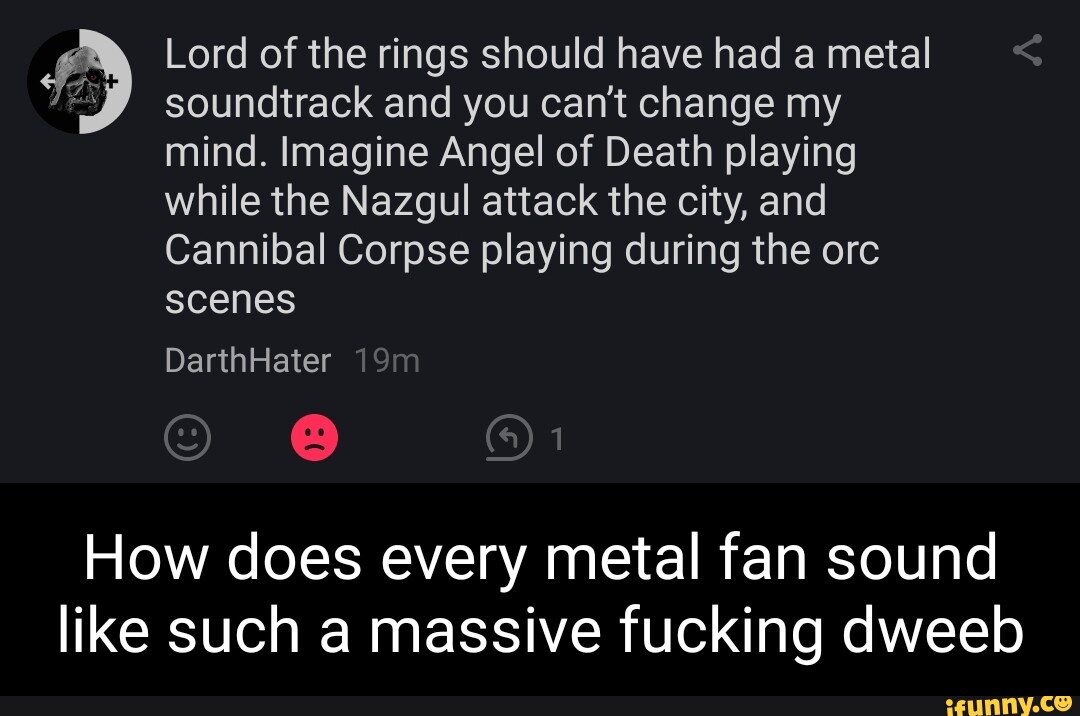
Task: Click the word 'scenes' ending the comment
Action: pyautogui.click(x=230, y=300)
